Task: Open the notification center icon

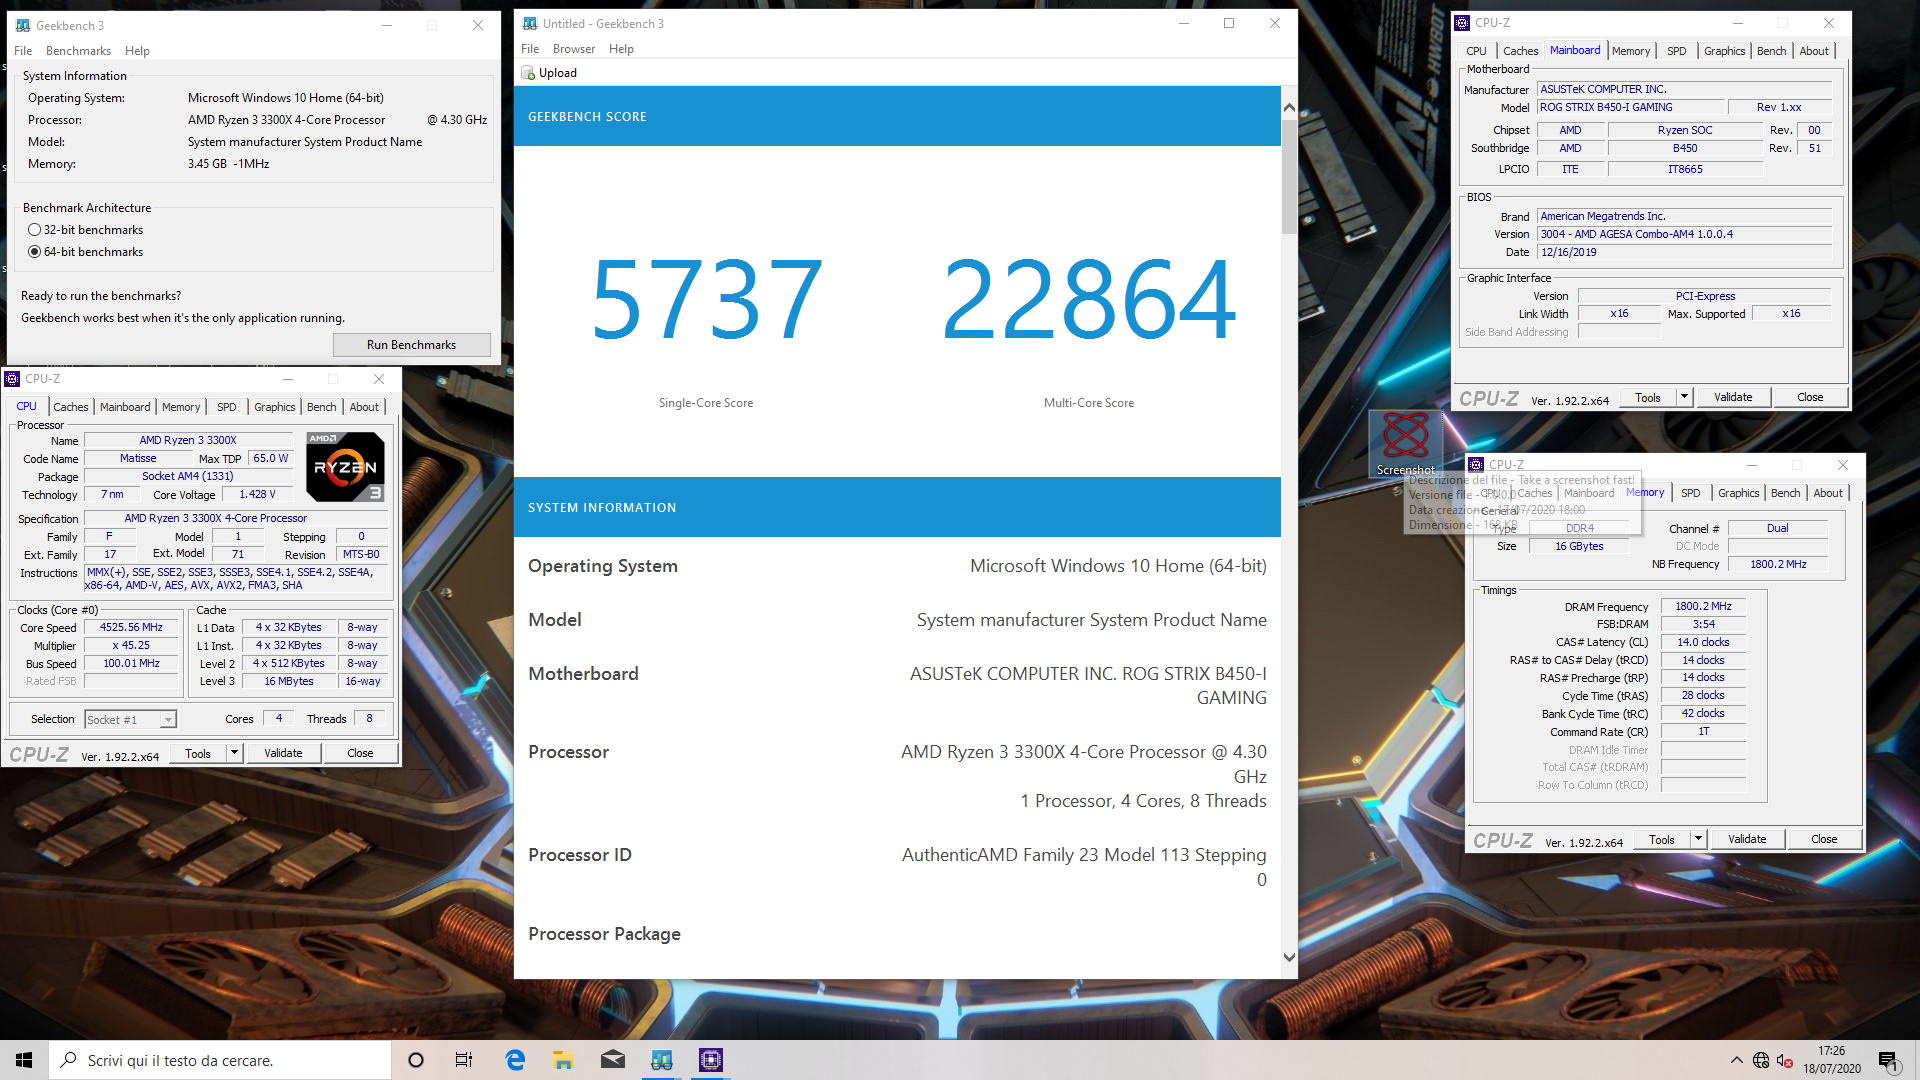Action: coord(1888,1061)
